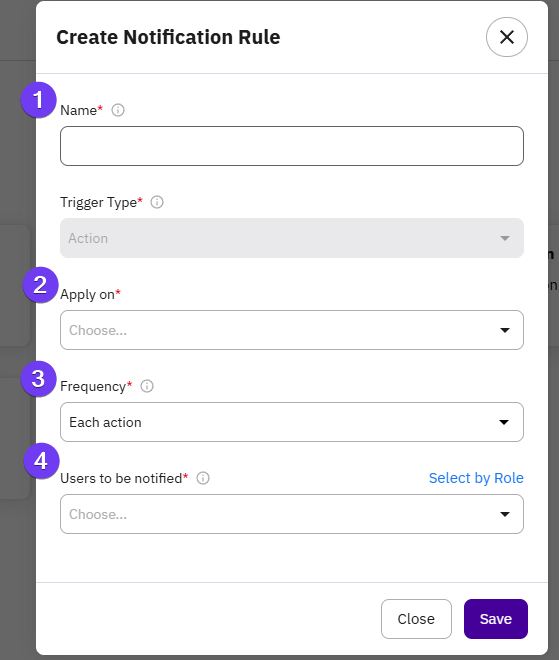Show the Trigger Type info tooltip icon
Image resolution: width=559 pixels, height=660 pixels.
(x=157, y=202)
